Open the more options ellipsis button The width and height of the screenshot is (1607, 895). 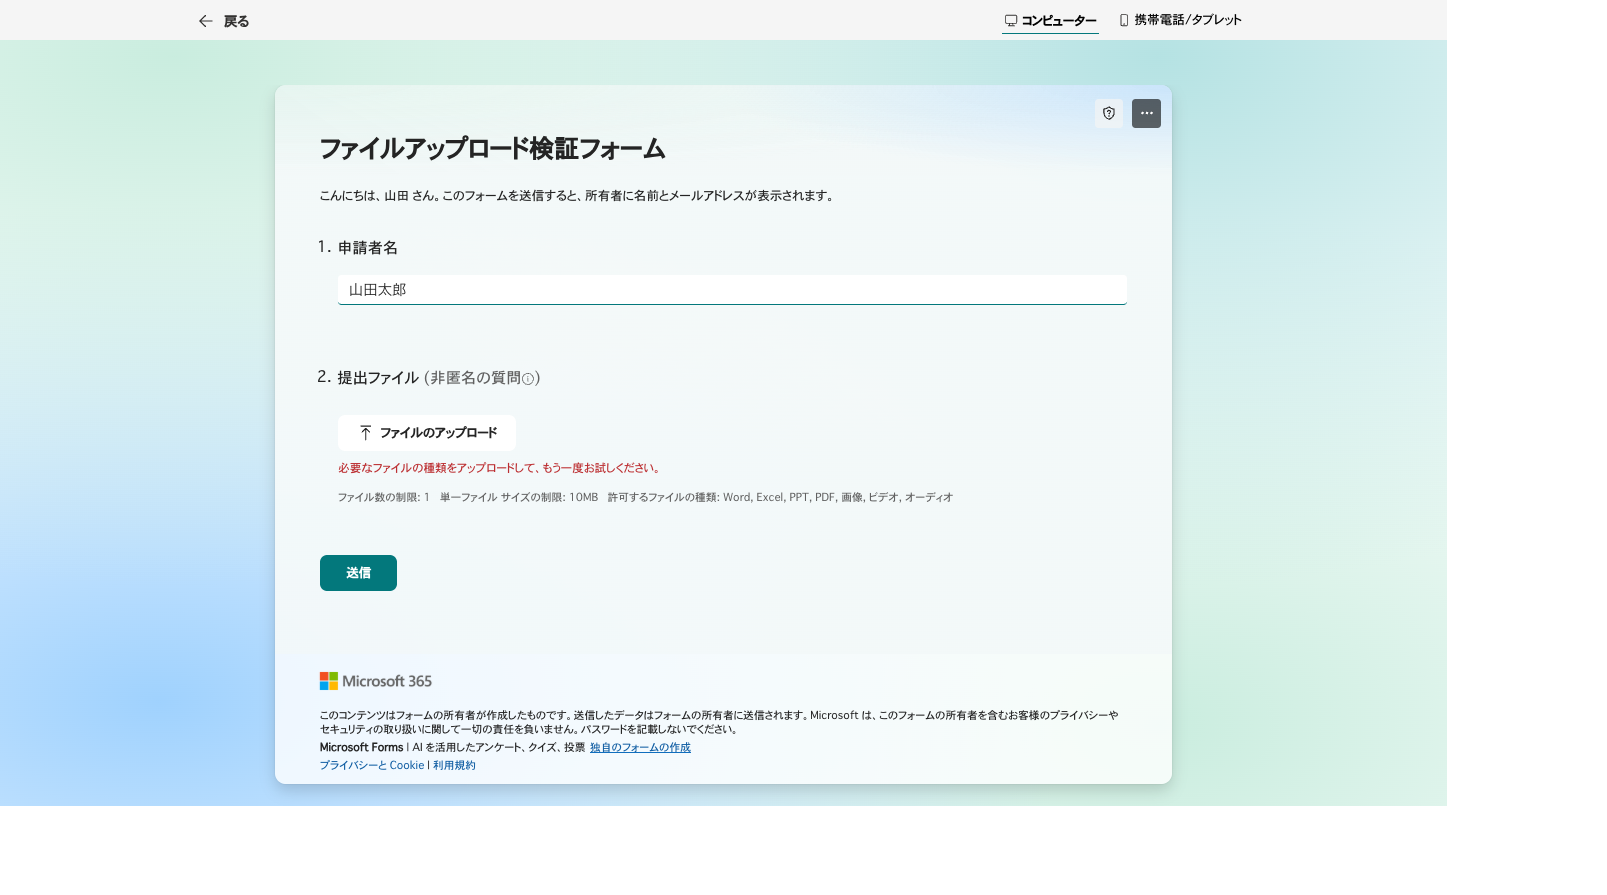click(x=1146, y=113)
